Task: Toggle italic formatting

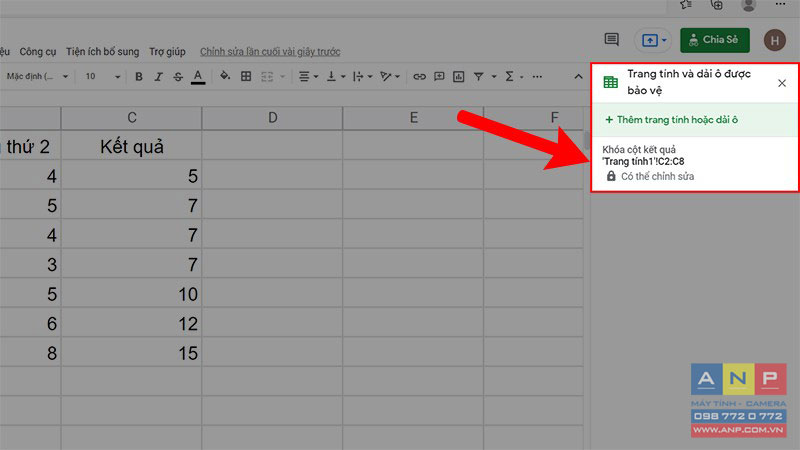Action: click(158, 77)
